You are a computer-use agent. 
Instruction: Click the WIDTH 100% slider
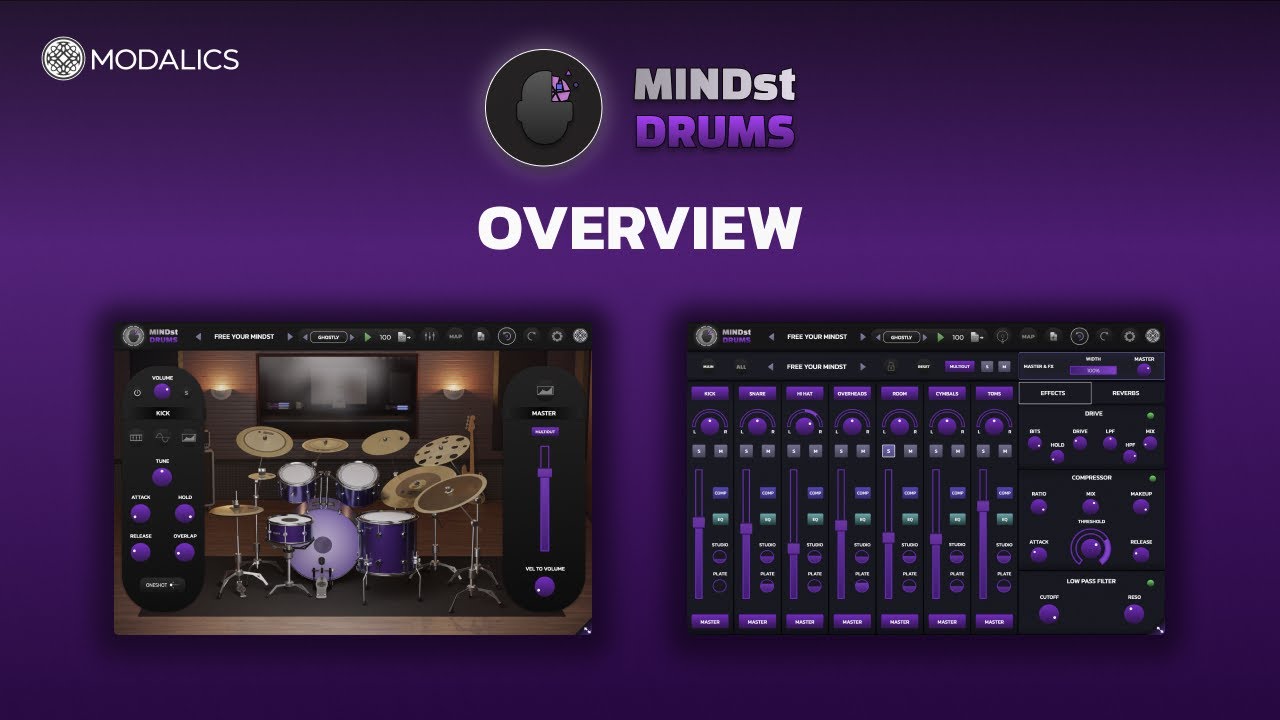click(1093, 370)
